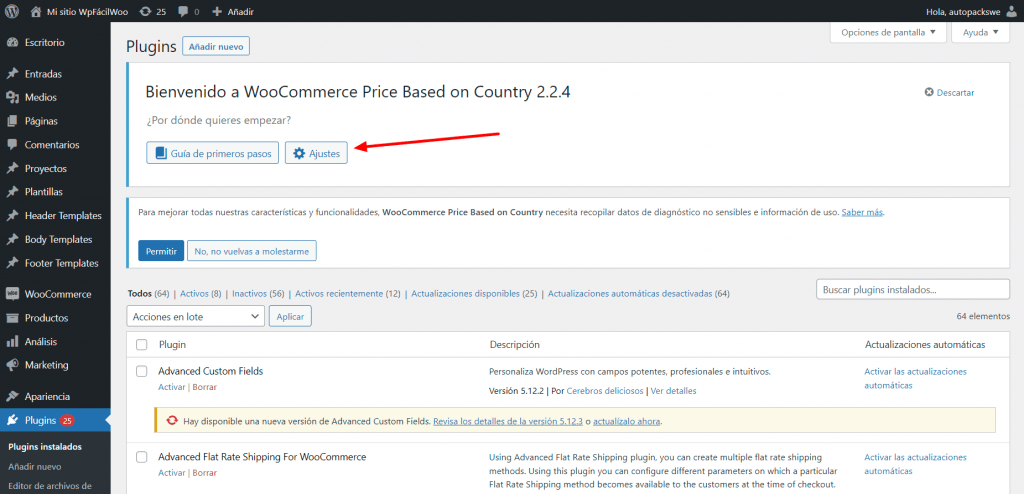
Task: Show Activos recientemente (12) plugins
Action: 347,294
